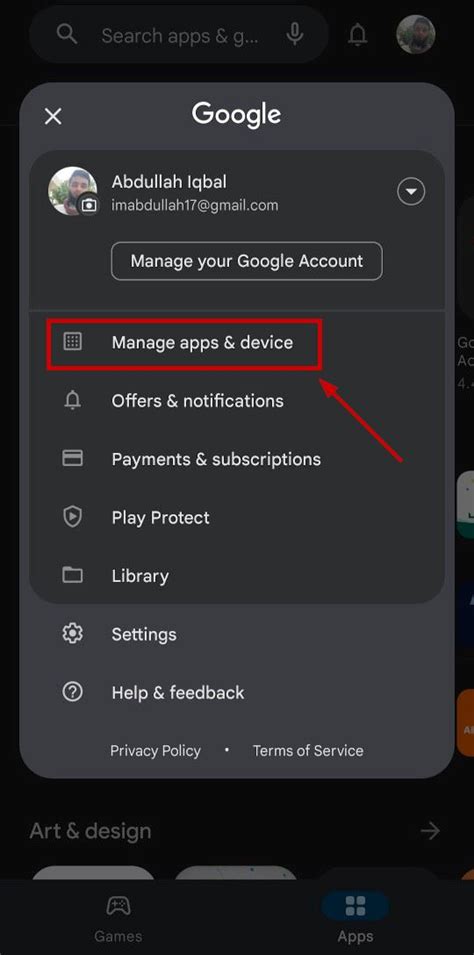Click the microphone voice search icon
This screenshot has height=955, width=474.
coord(295,35)
